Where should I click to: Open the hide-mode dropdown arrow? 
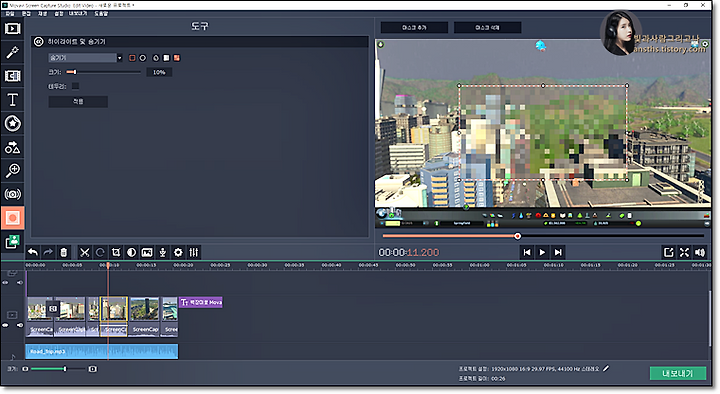[x=119, y=58]
